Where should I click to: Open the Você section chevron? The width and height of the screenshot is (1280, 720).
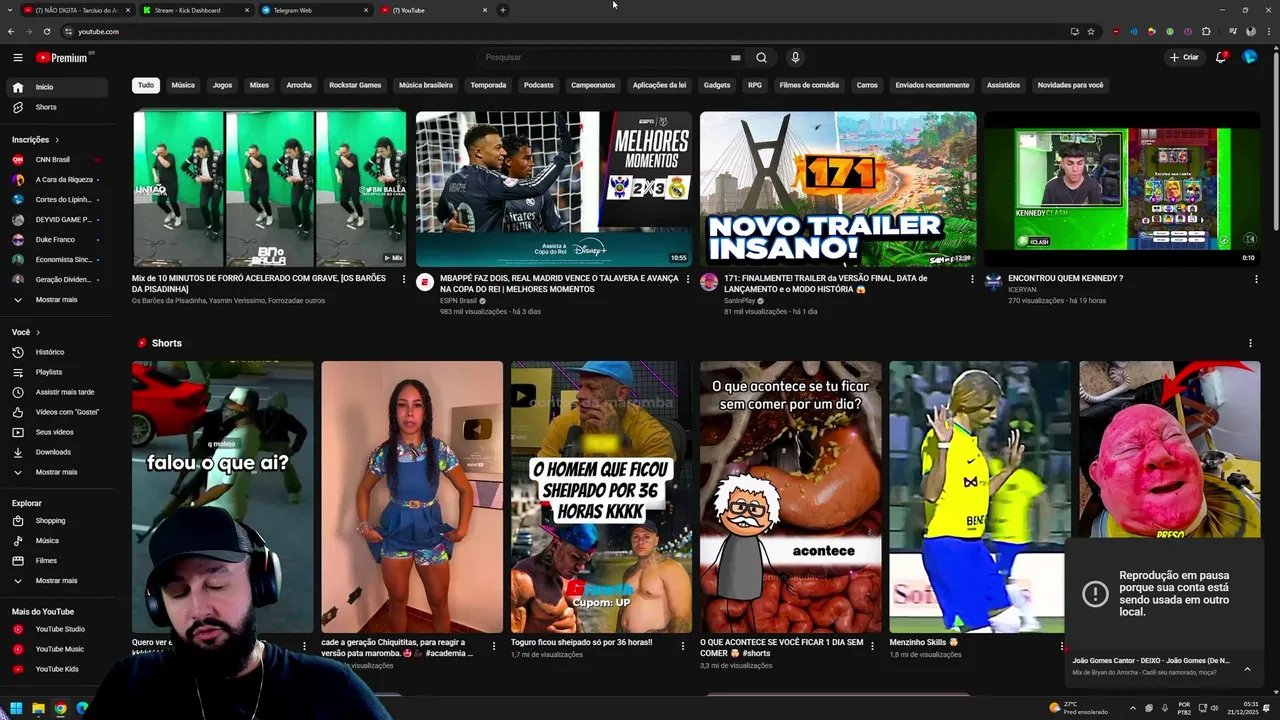[x=38, y=332]
